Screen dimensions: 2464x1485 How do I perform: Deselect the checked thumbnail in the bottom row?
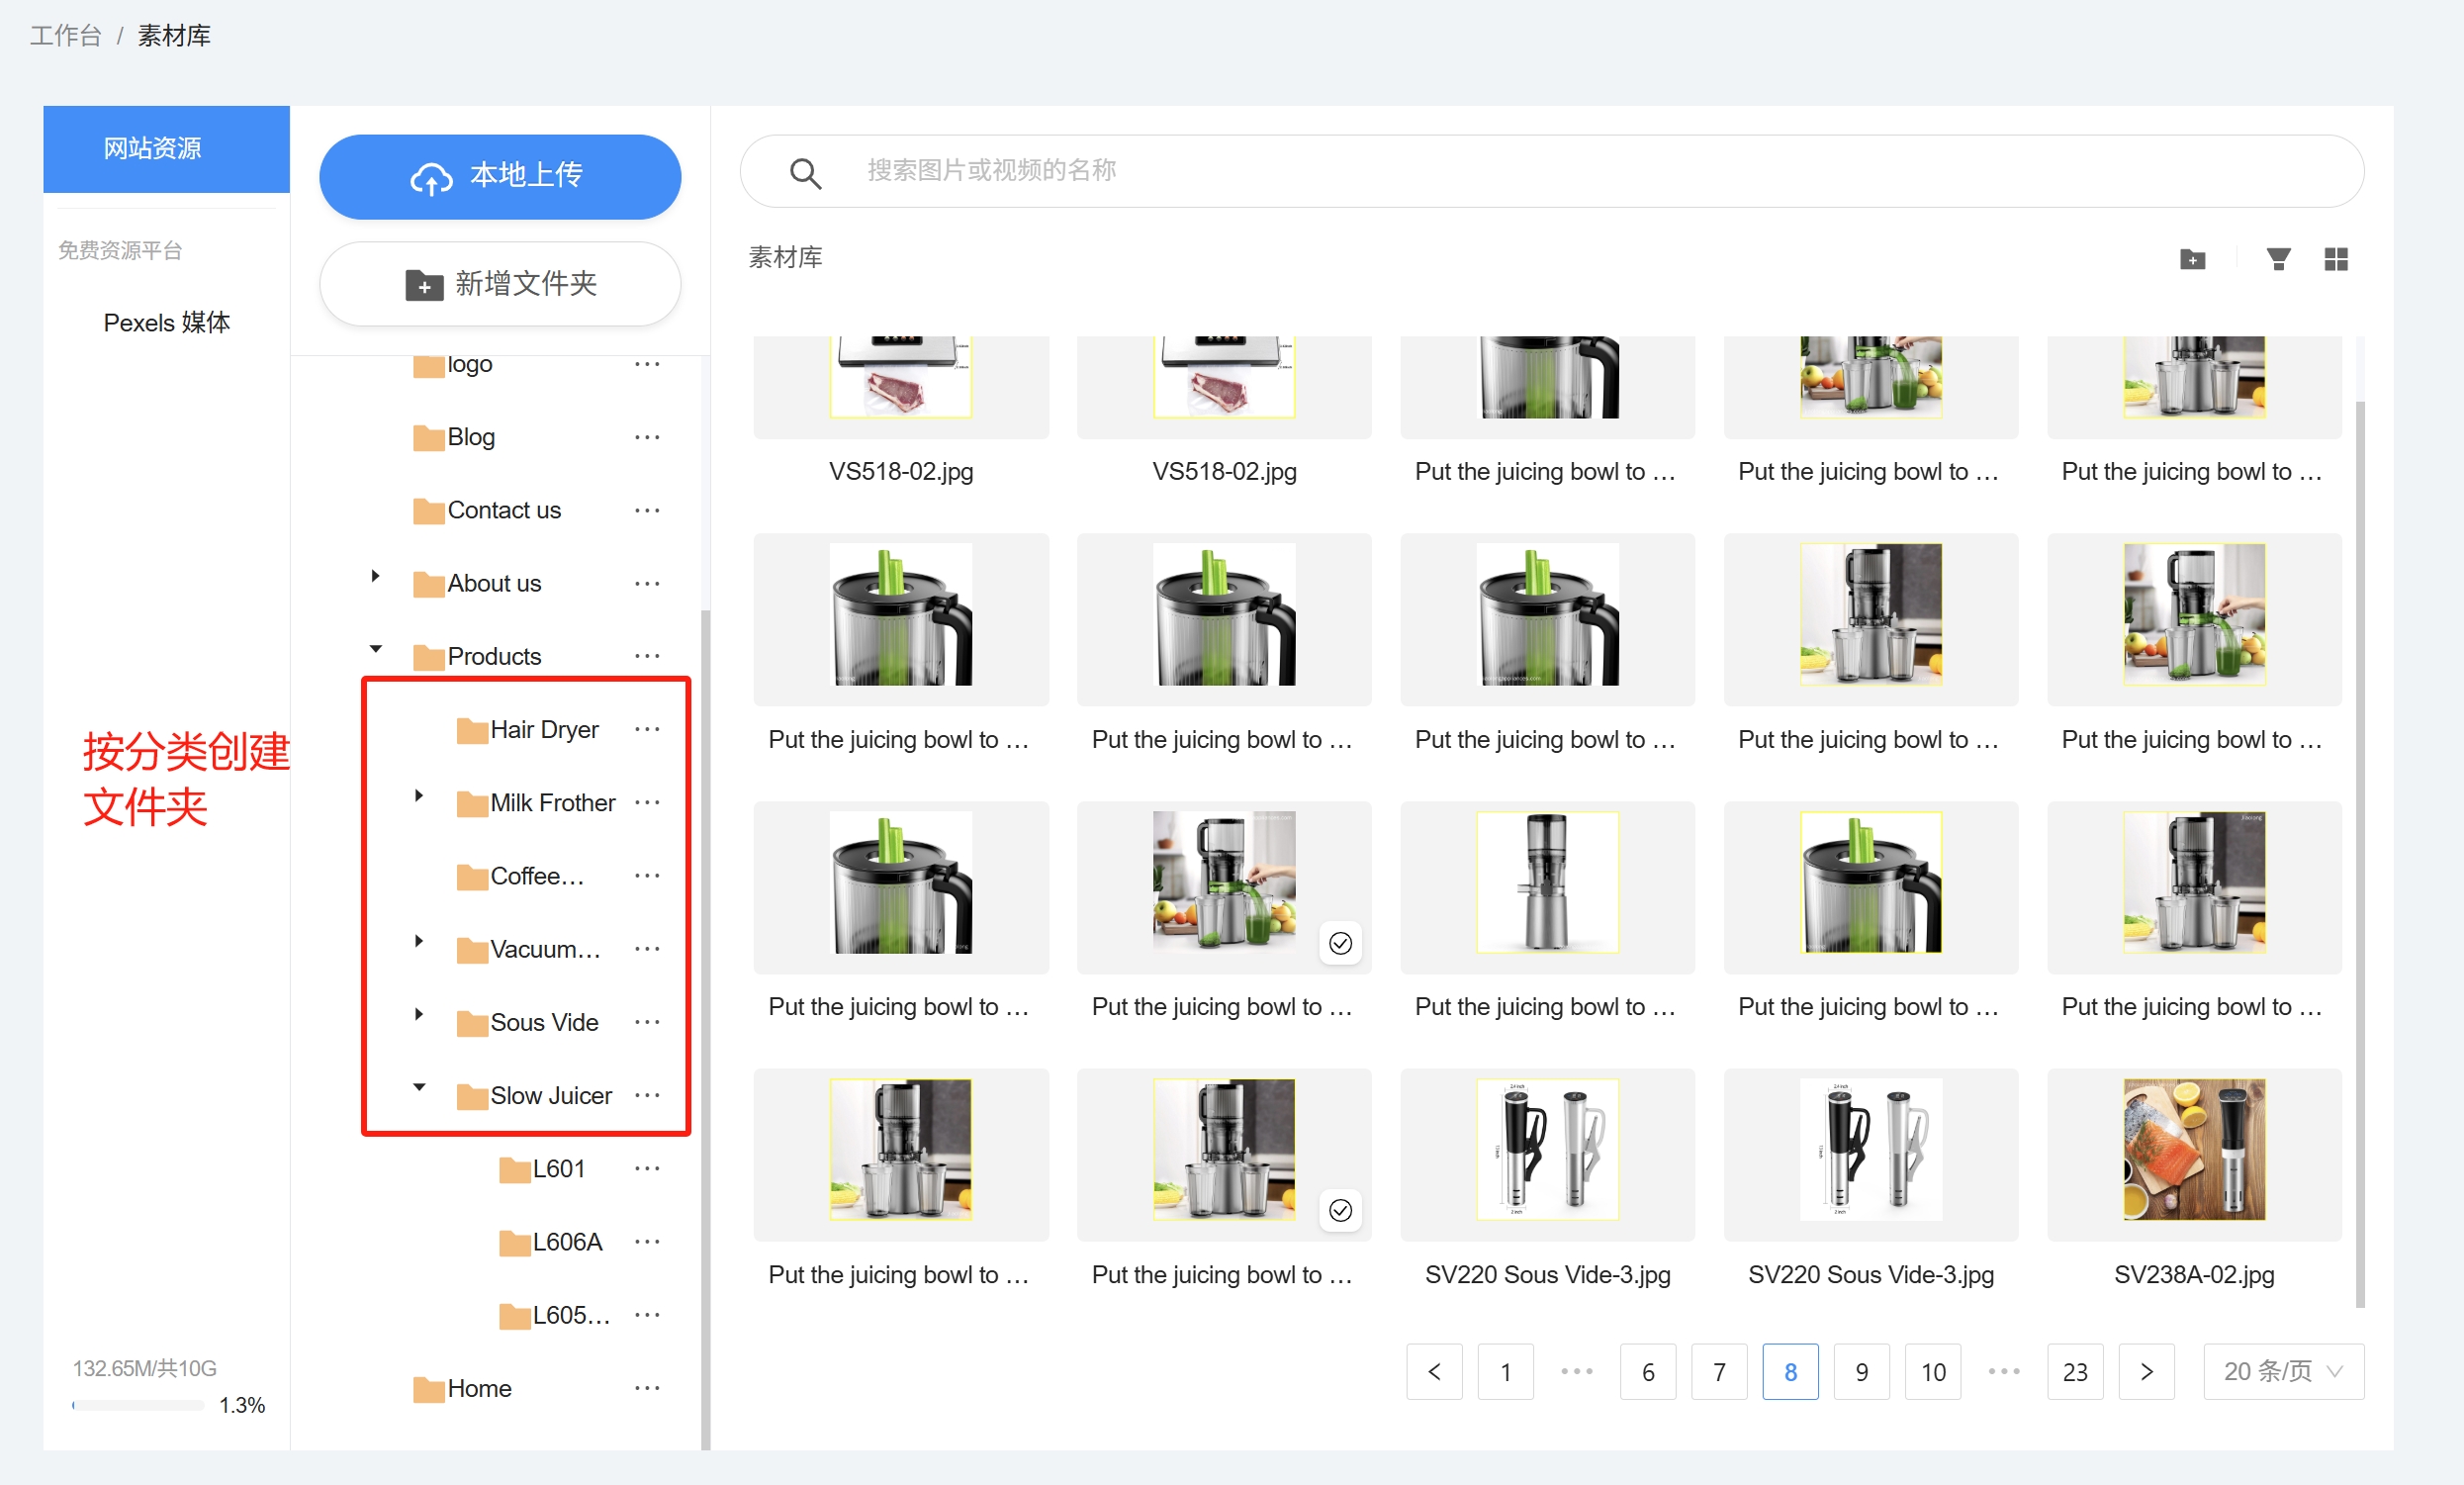tap(1340, 1211)
